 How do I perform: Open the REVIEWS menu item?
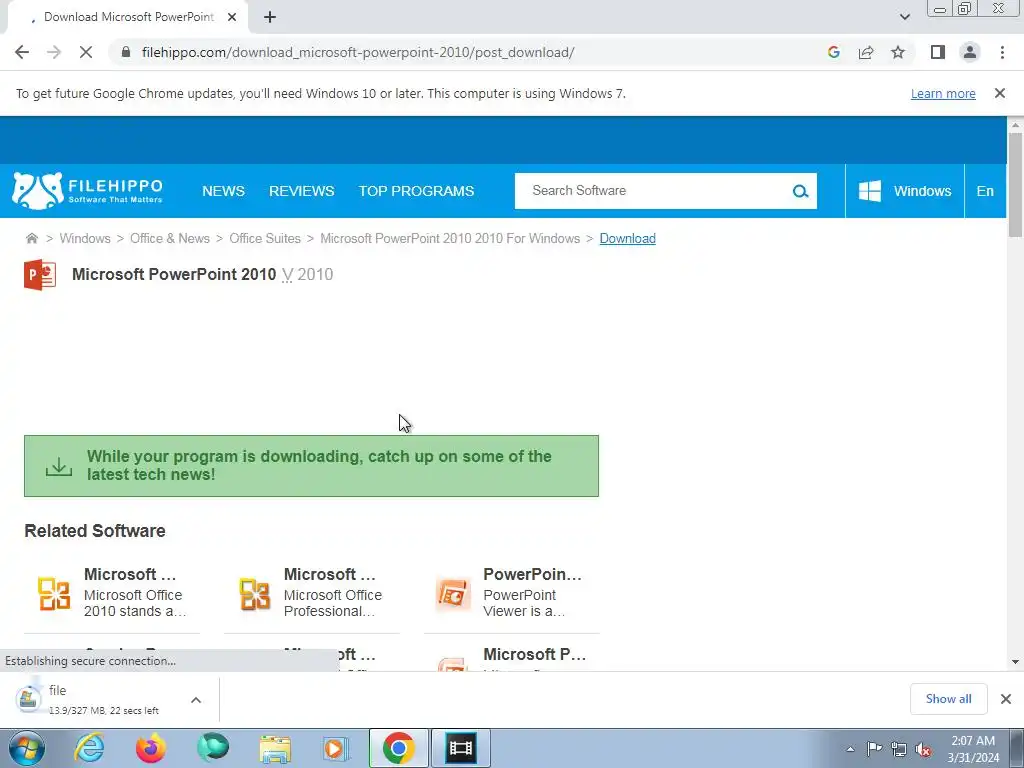pyautogui.click(x=302, y=191)
